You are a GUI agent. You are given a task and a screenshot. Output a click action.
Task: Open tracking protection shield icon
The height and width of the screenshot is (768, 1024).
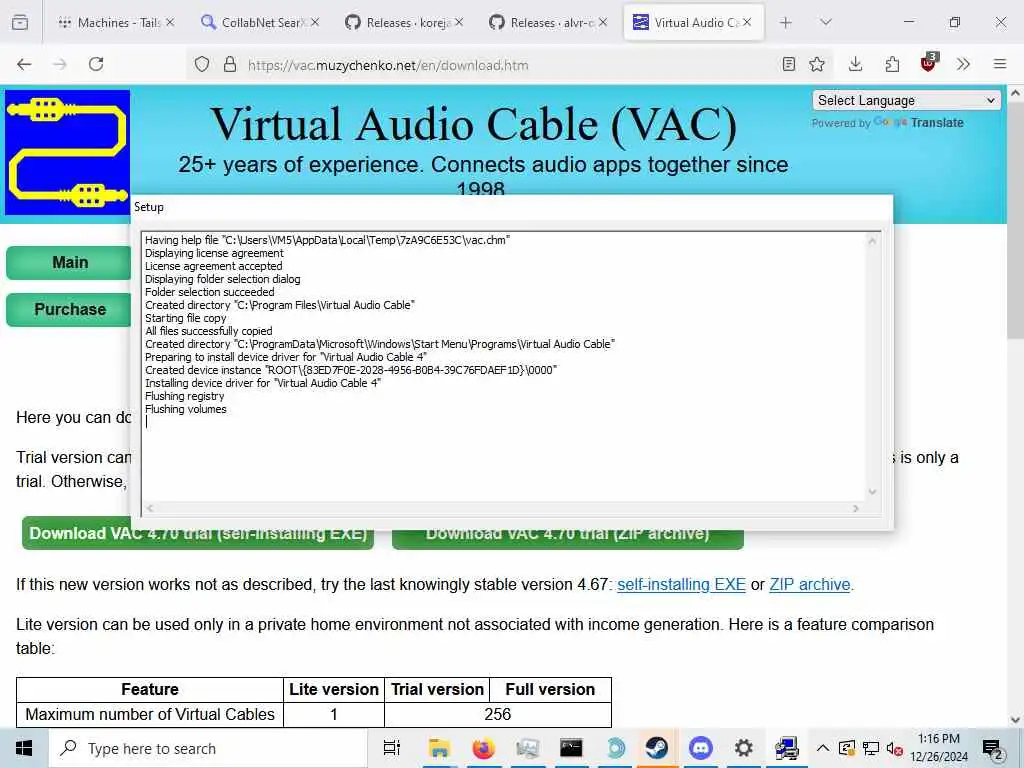[202, 65]
